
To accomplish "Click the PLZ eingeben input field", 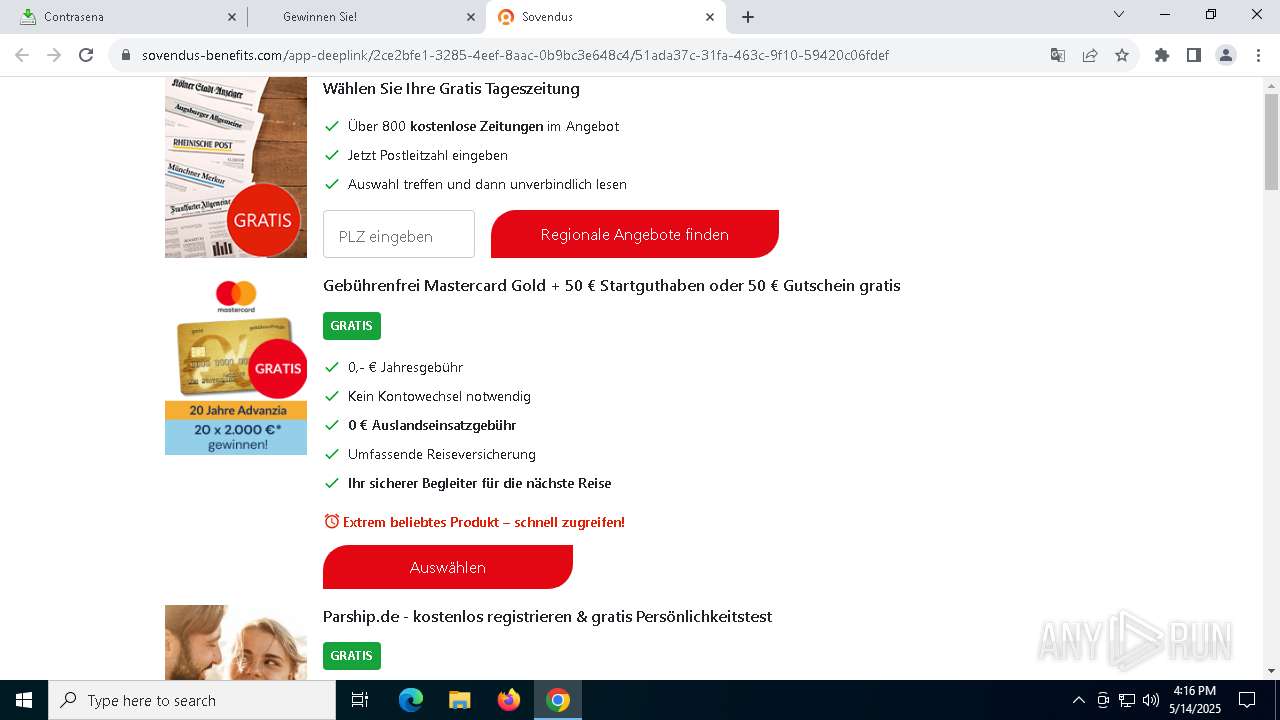I will pyautogui.click(x=399, y=234).
